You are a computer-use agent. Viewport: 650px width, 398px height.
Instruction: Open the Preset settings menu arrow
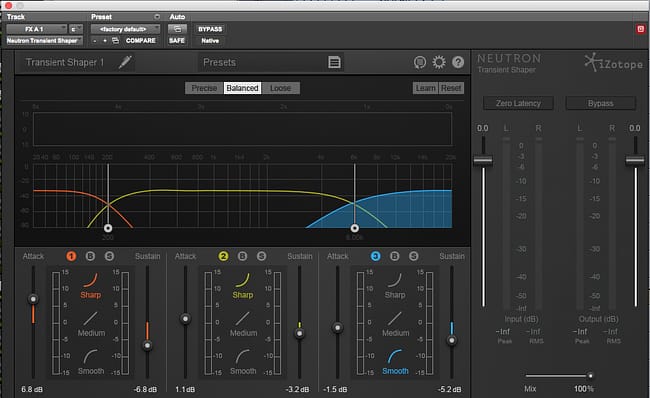pyautogui.click(x=157, y=17)
